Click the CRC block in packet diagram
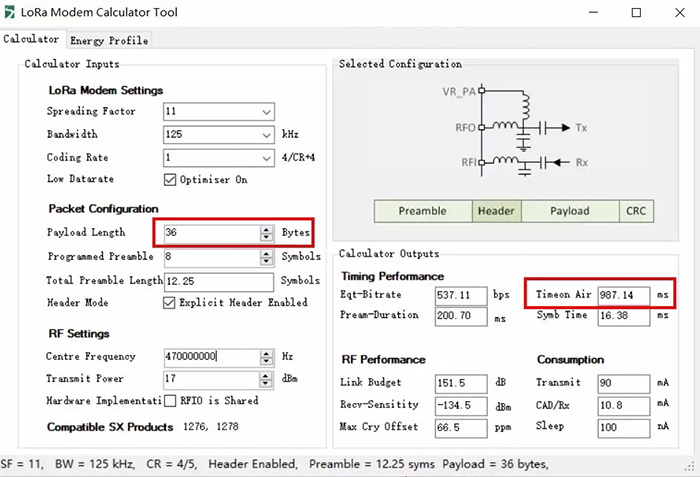The image size is (700, 477). pos(636,211)
